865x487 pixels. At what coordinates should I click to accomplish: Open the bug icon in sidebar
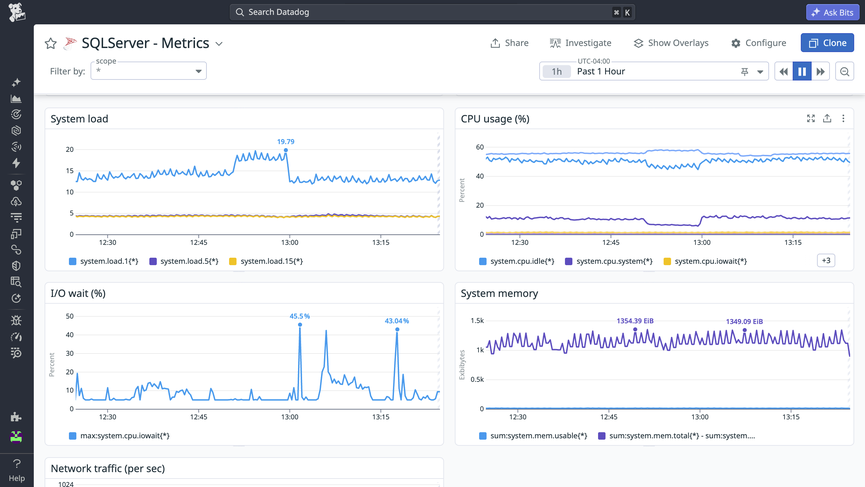[x=16, y=320]
